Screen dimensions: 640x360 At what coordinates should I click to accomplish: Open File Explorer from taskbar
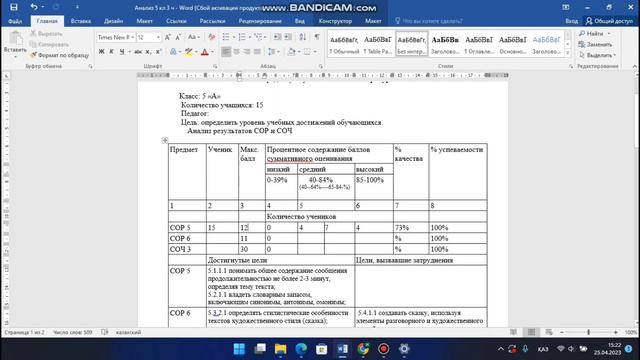pos(280,349)
